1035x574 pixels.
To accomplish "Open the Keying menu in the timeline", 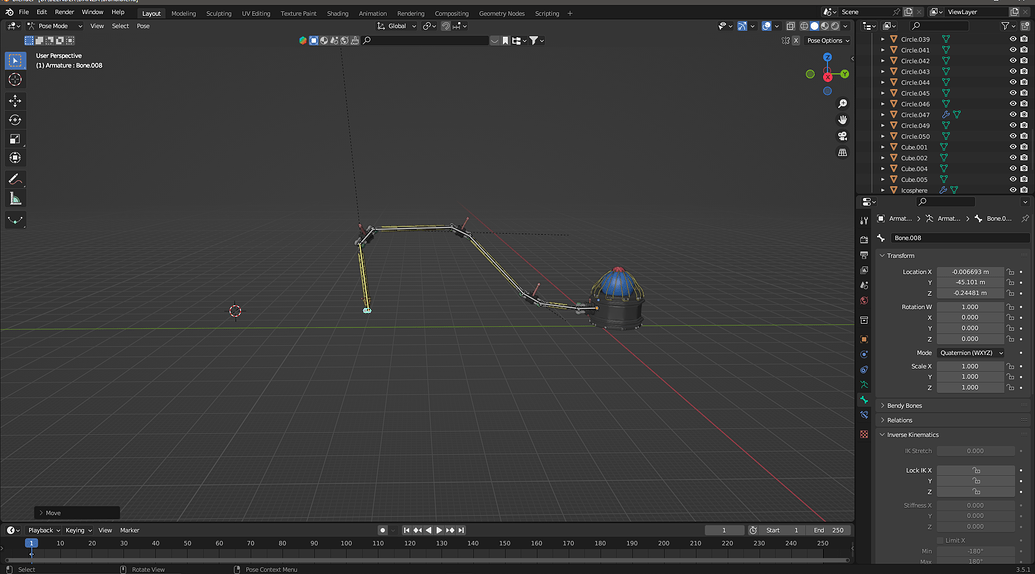I will click(x=77, y=530).
